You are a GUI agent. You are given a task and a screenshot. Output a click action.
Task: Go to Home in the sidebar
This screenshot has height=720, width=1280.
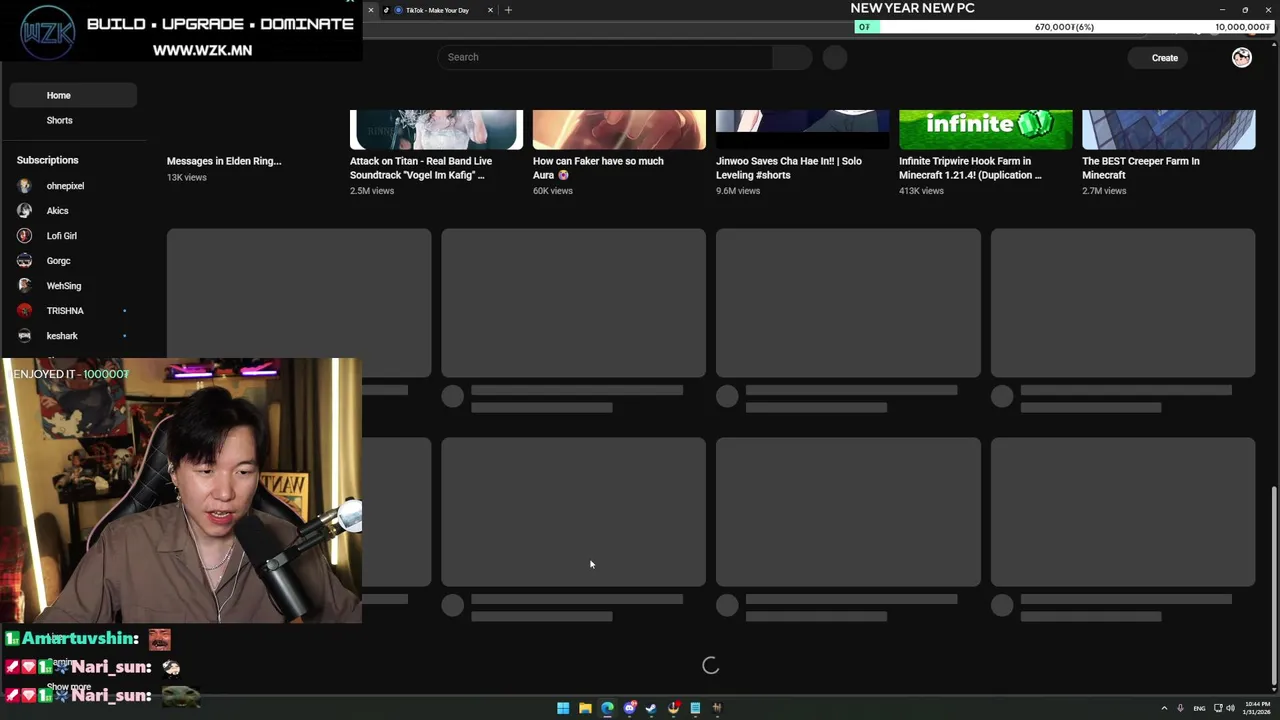pyautogui.click(x=73, y=95)
